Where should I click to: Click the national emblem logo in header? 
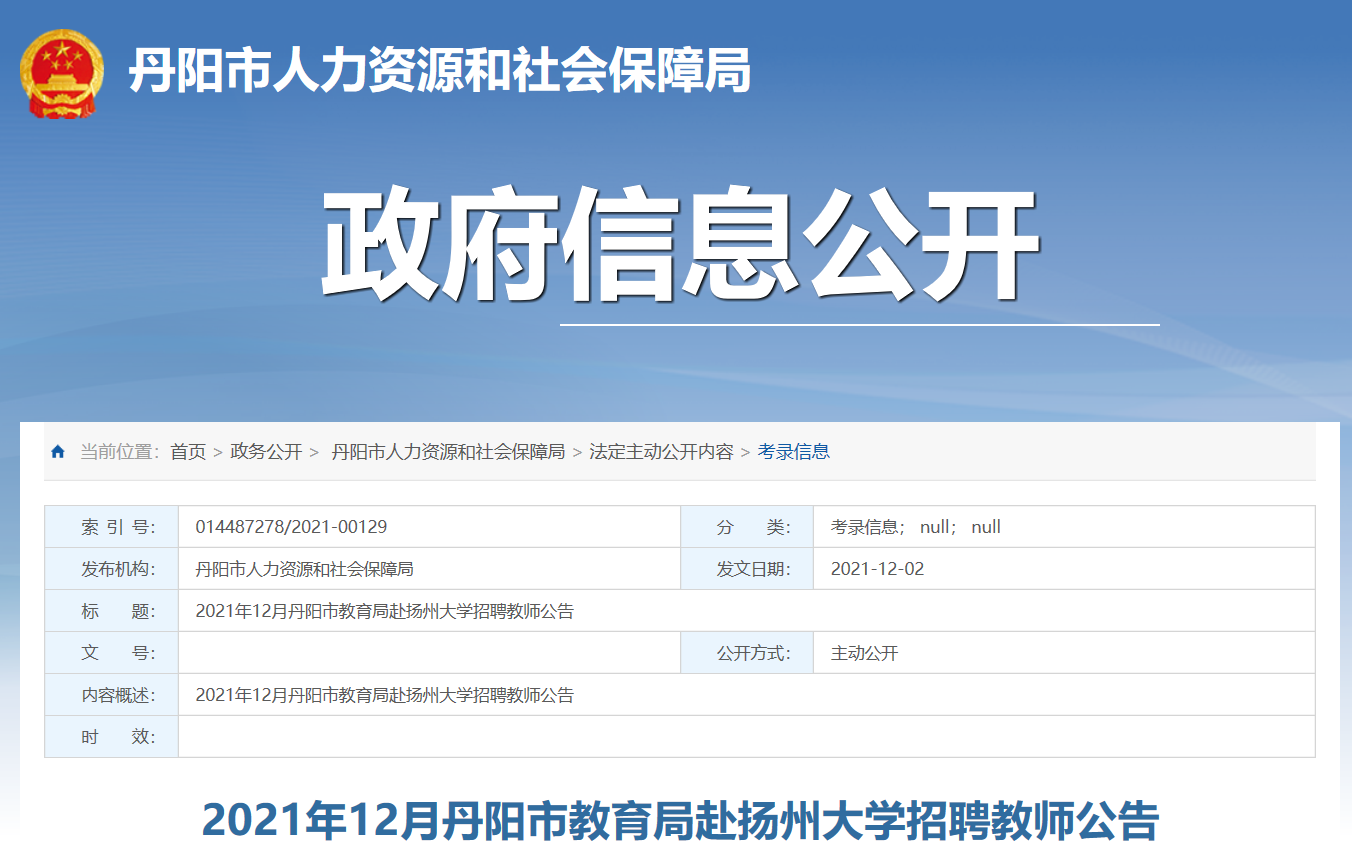[x=61, y=73]
